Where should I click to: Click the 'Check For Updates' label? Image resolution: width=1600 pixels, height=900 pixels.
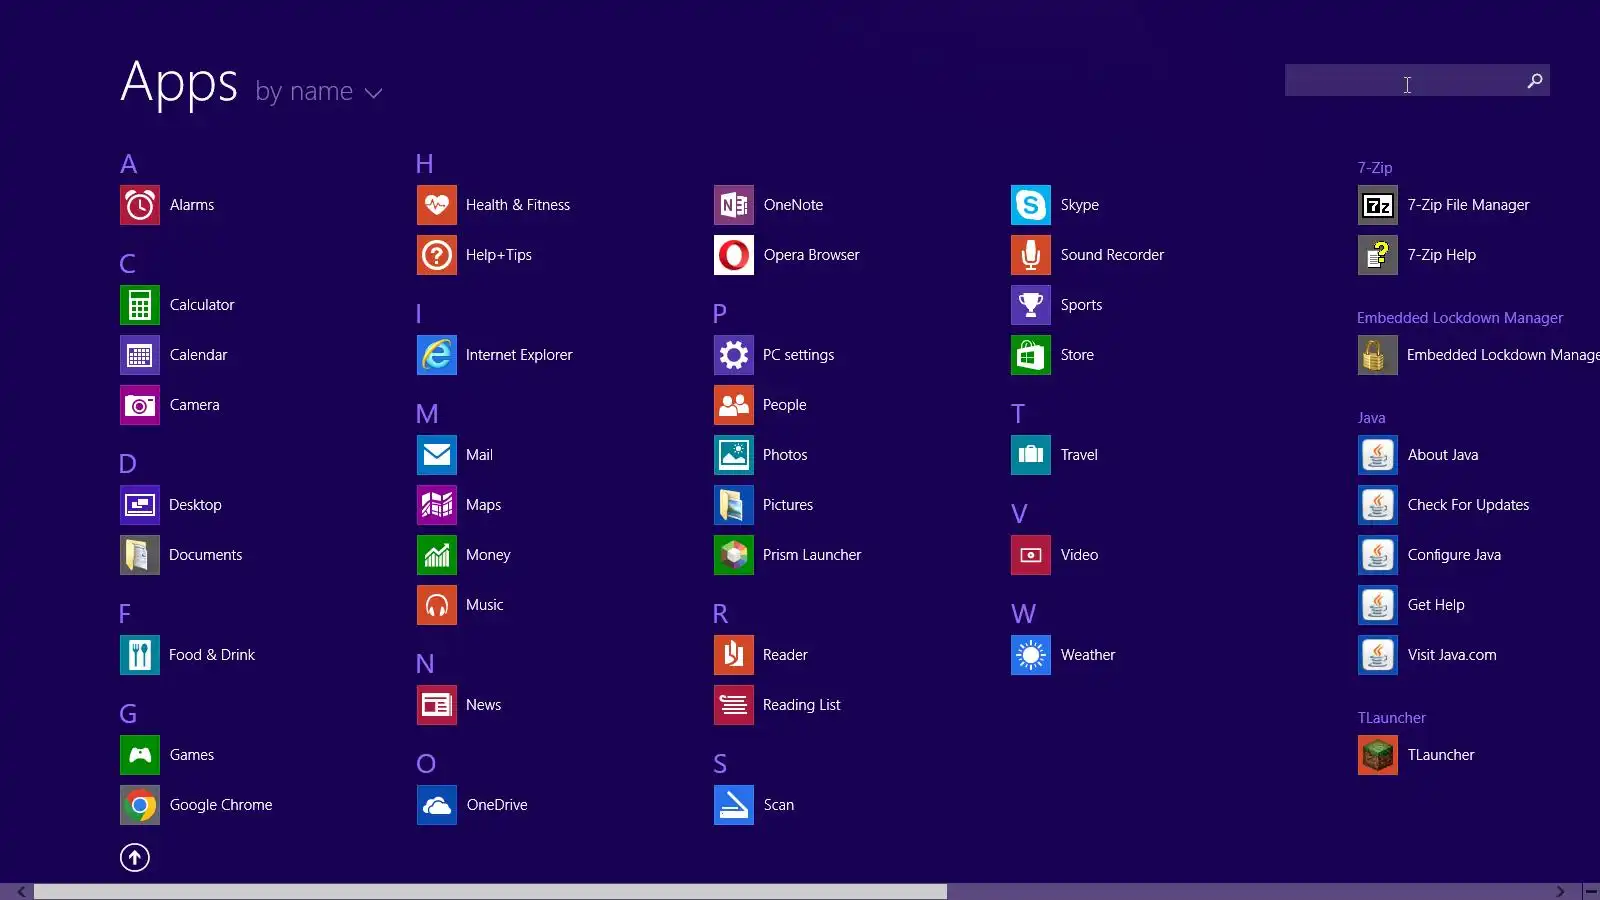pos(1468,505)
